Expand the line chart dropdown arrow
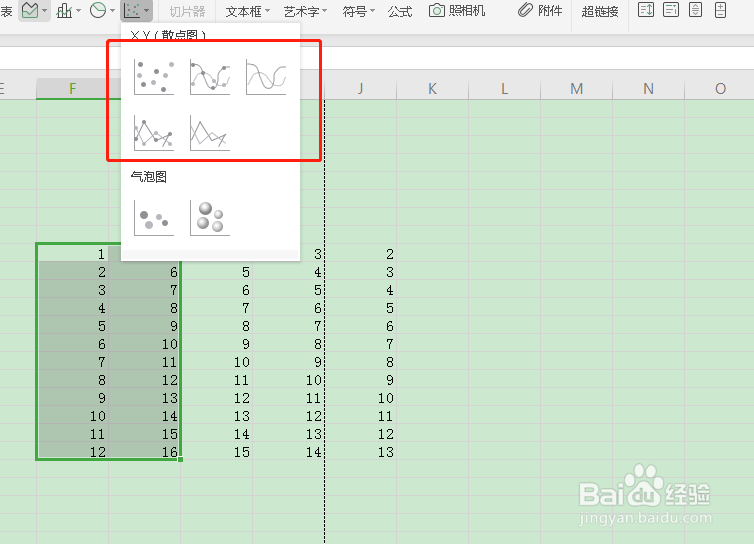 (x=44, y=10)
